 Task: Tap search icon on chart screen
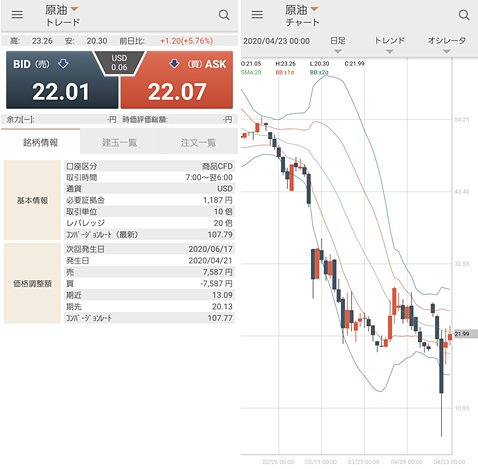point(464,15)
